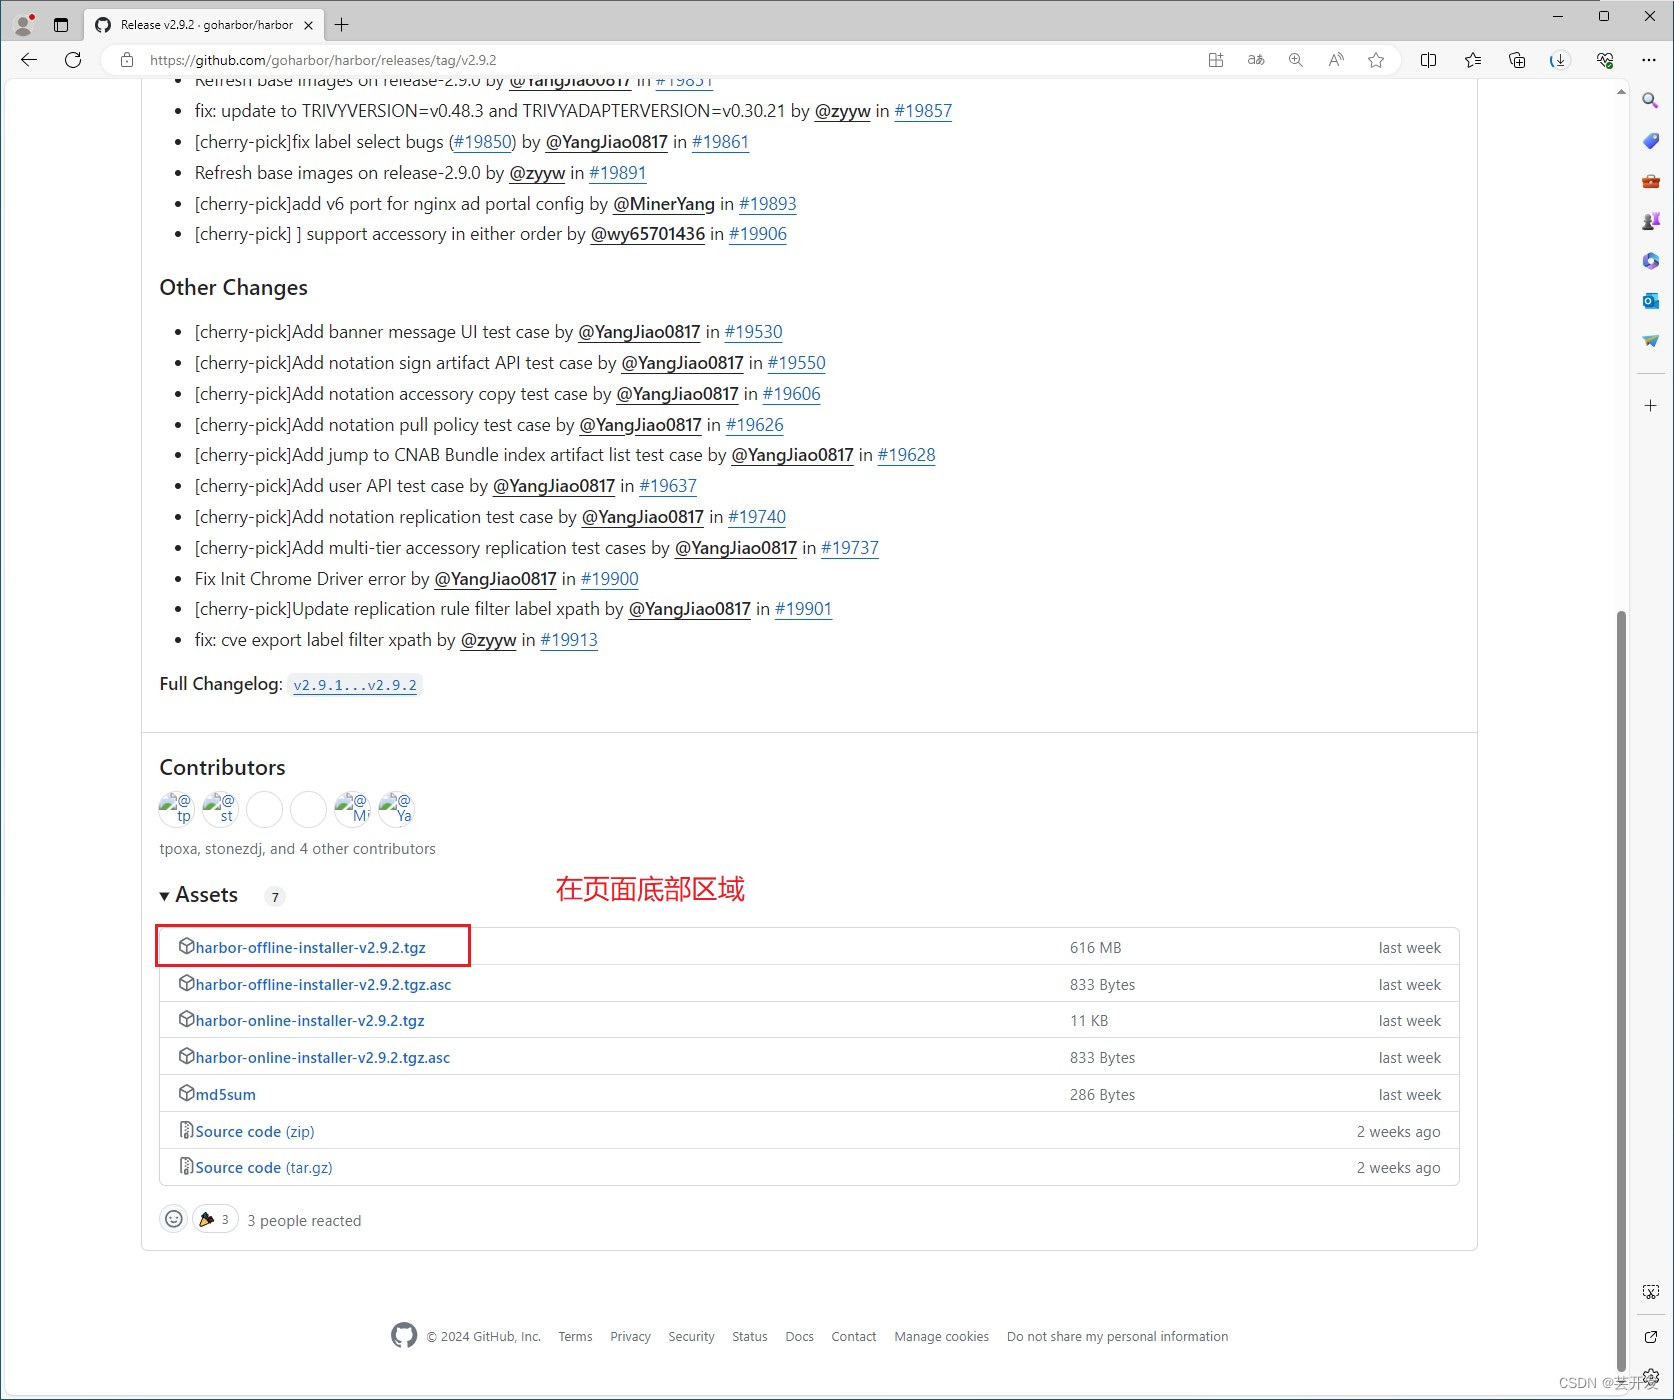This screenshot has height=1400, width=1674.
Task: Click the GitHub logo in footer
Action: [404, 1335]
